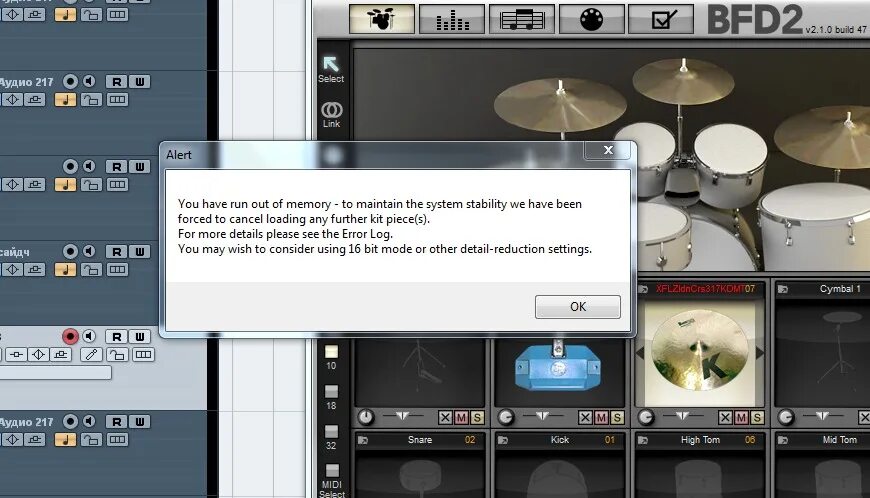Click the High Tom slot label
This screenshot has height=498, width=870.
point(700,440)
